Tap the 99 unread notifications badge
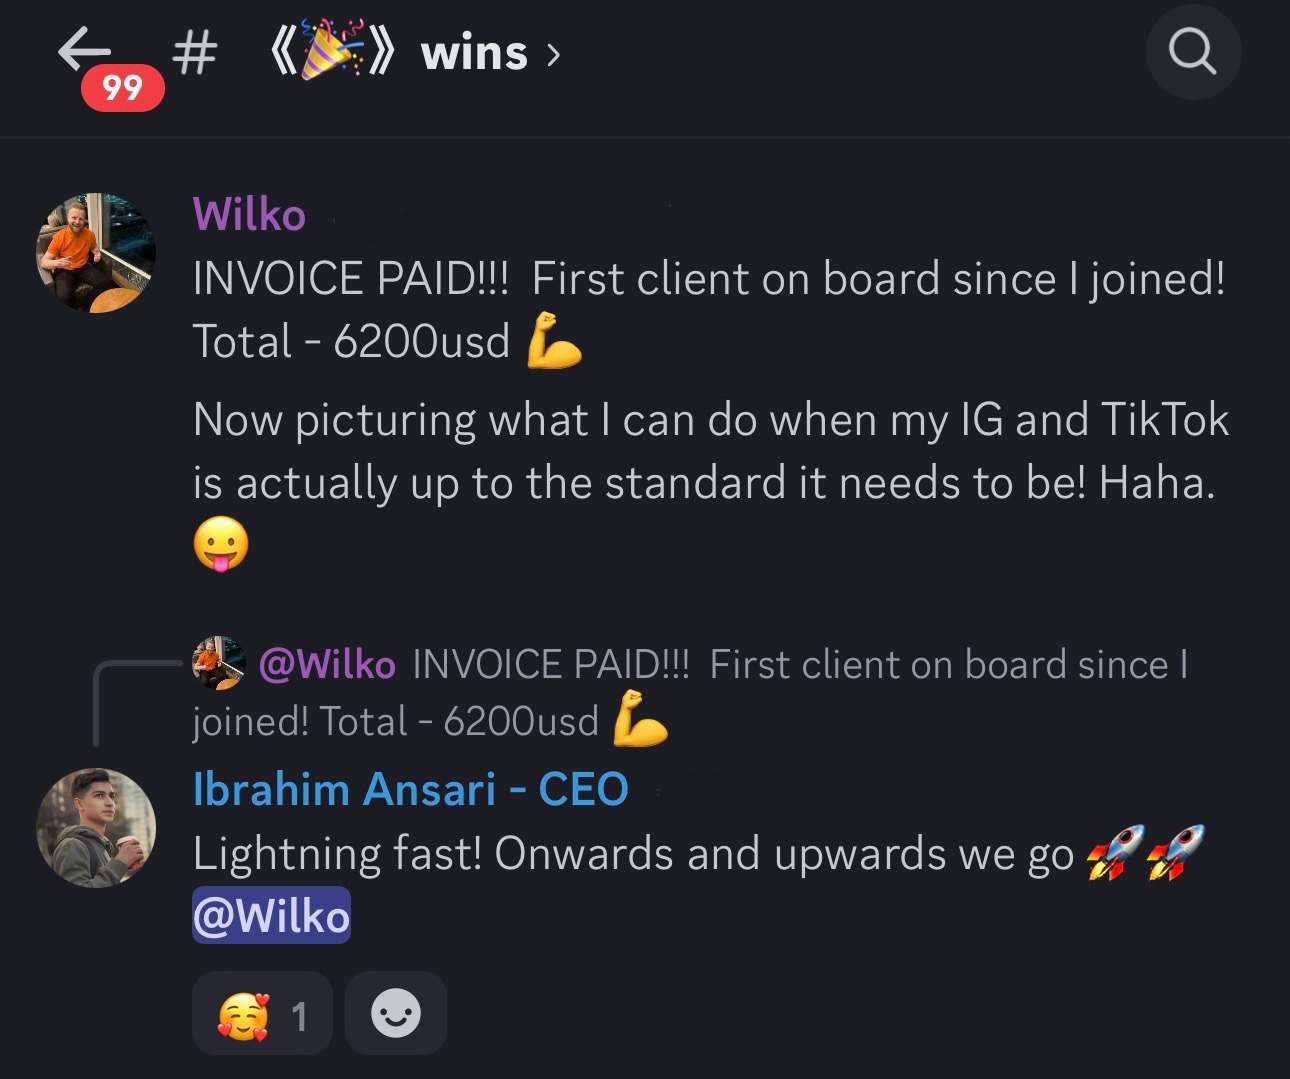Screen dimensions: 1290x1079 [x=123, y=88]
